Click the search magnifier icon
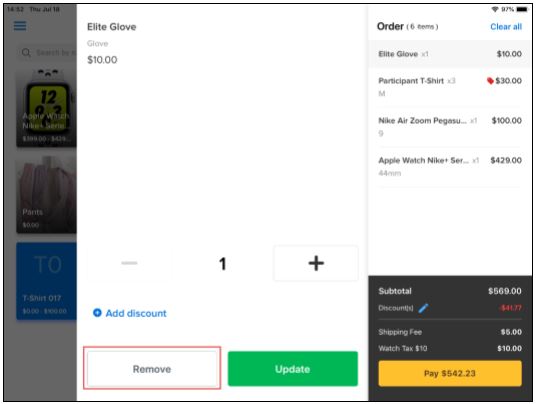The image size is (538, 404). pos(26,53)
